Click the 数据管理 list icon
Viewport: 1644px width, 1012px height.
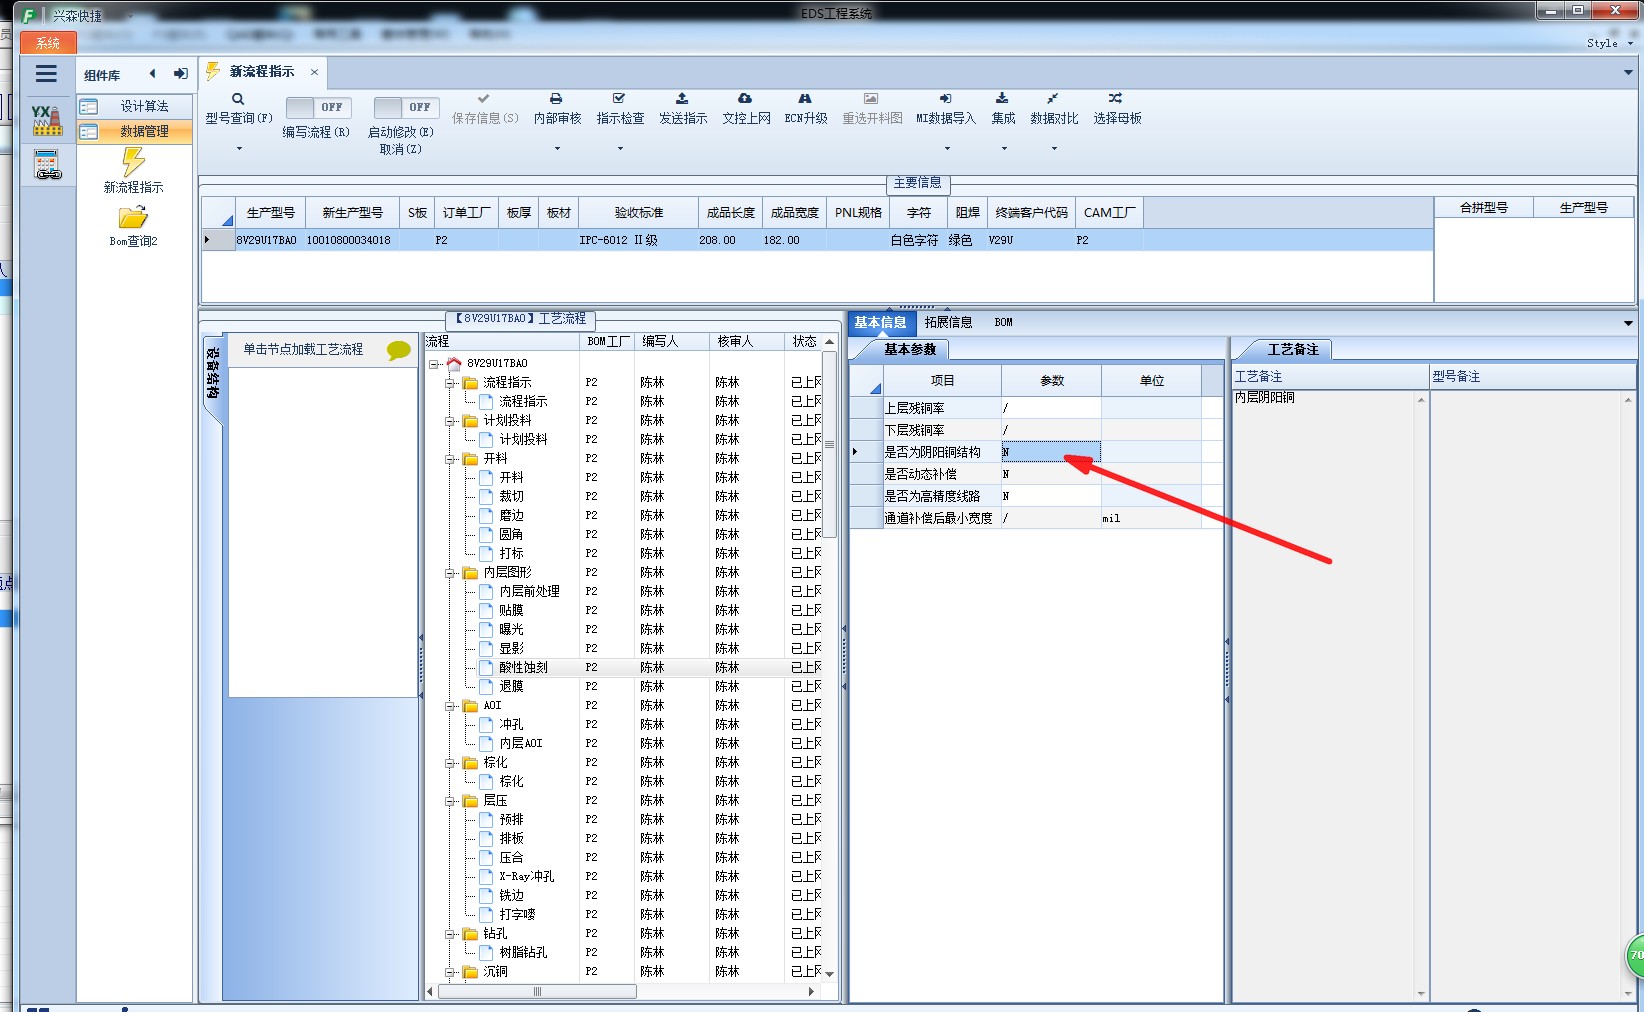(x=89, y=132)
